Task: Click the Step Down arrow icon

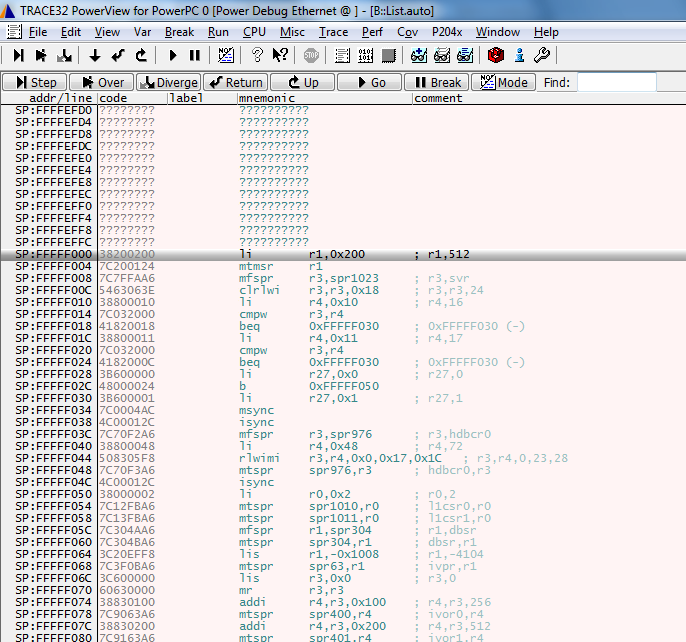Action: tap(95, 56)
